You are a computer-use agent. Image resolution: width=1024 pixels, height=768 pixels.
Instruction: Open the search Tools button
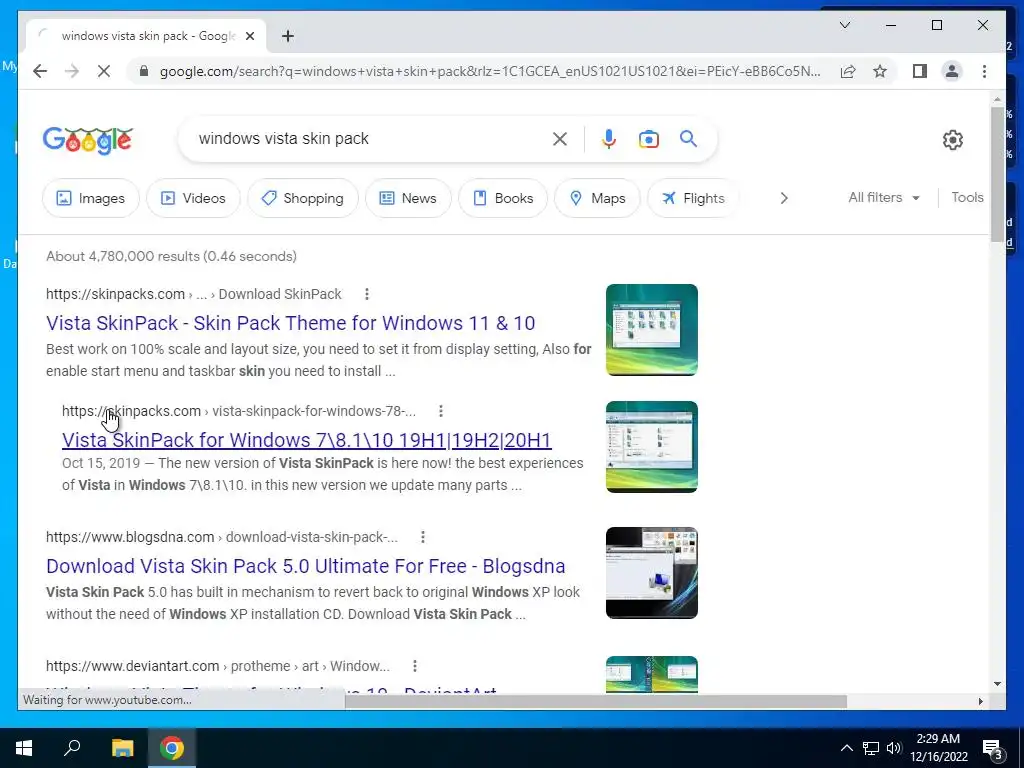967,197
